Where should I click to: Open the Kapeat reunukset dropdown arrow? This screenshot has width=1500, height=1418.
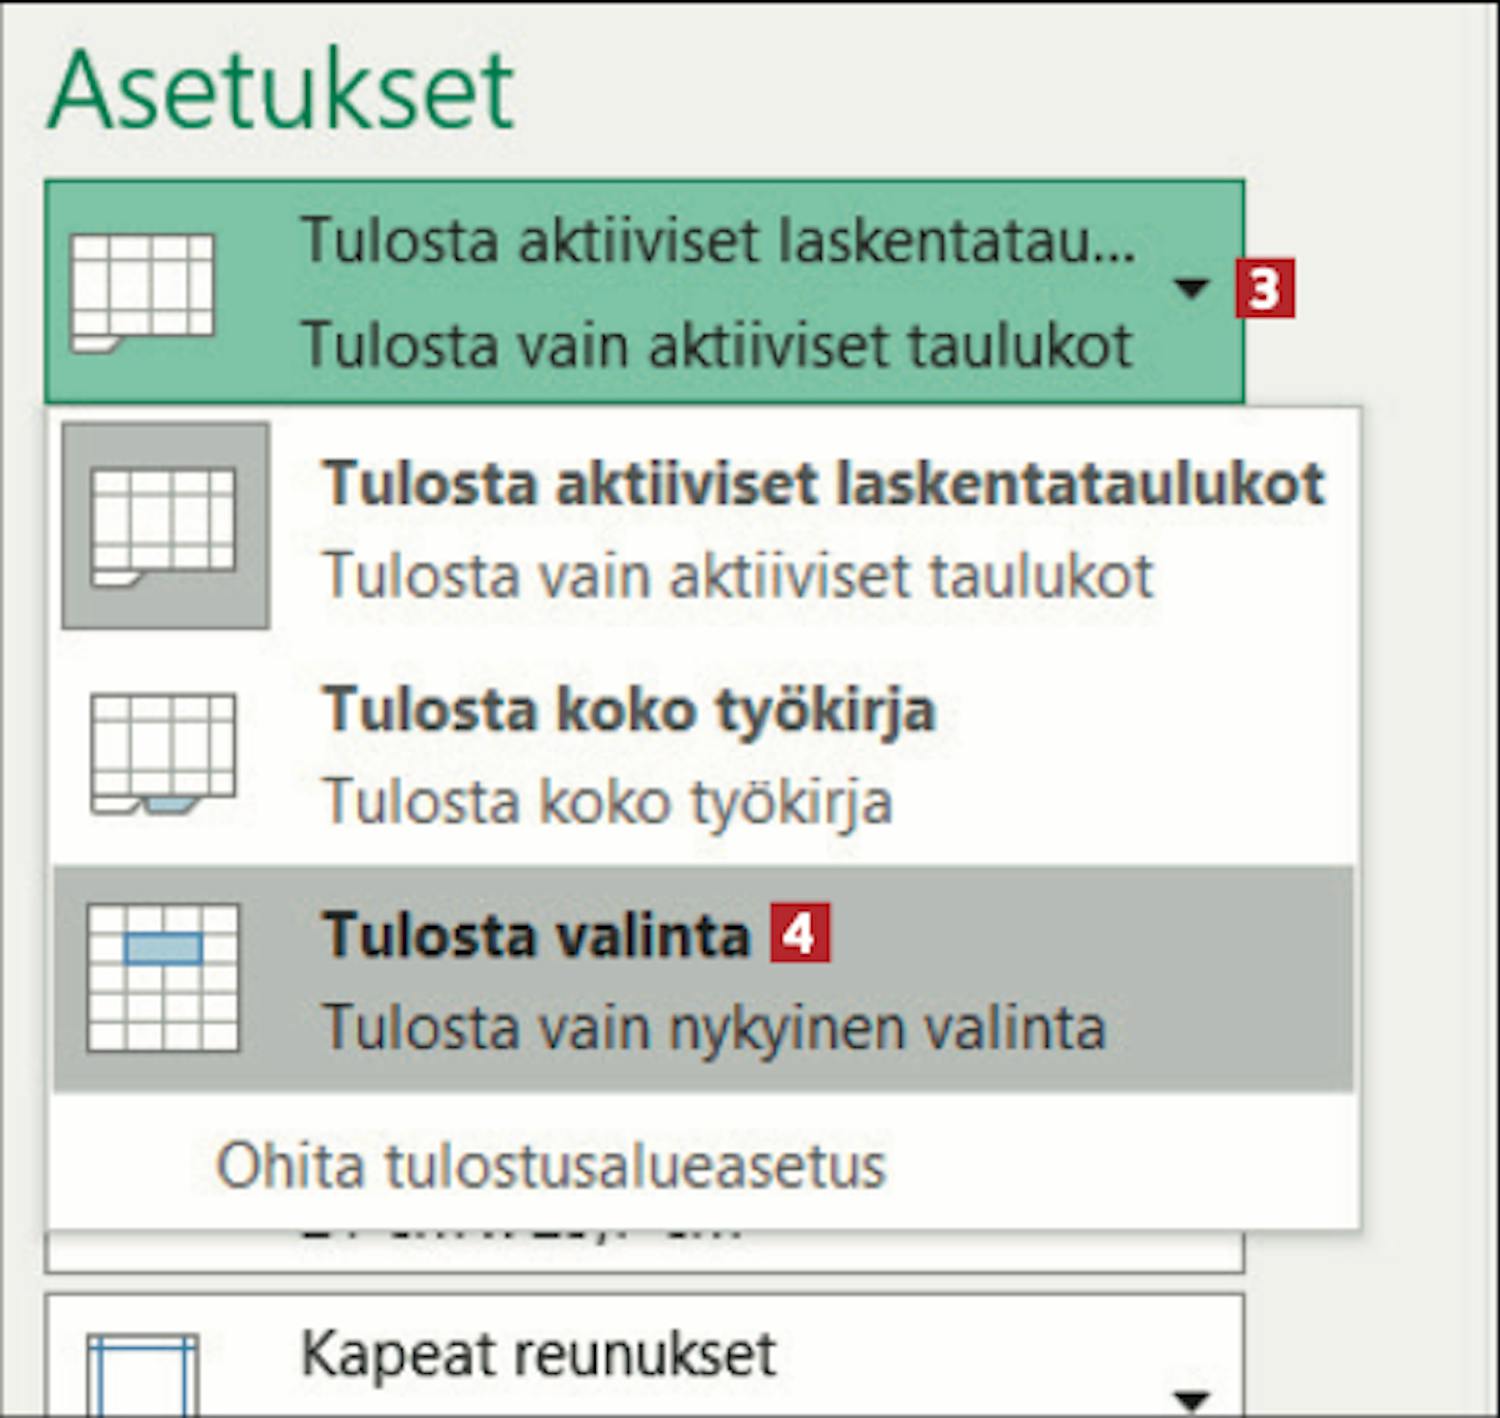point(1190,1396)
